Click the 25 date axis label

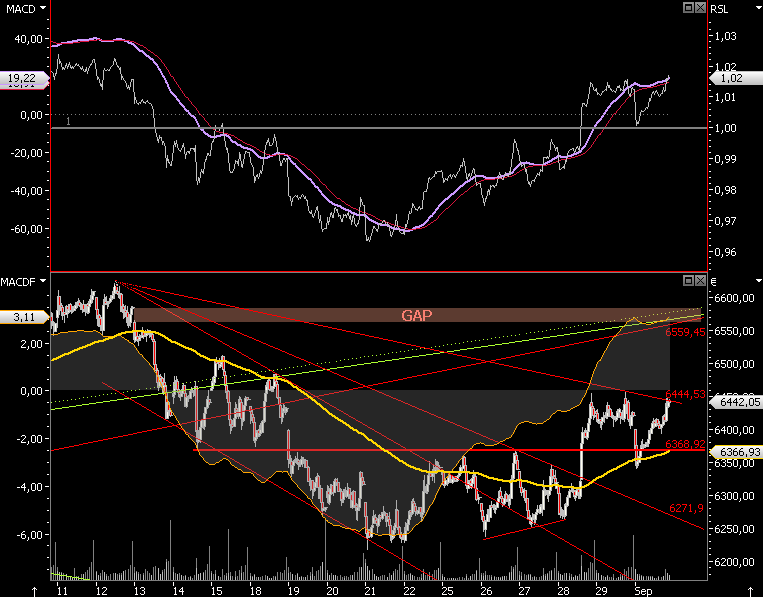point(447,591)
